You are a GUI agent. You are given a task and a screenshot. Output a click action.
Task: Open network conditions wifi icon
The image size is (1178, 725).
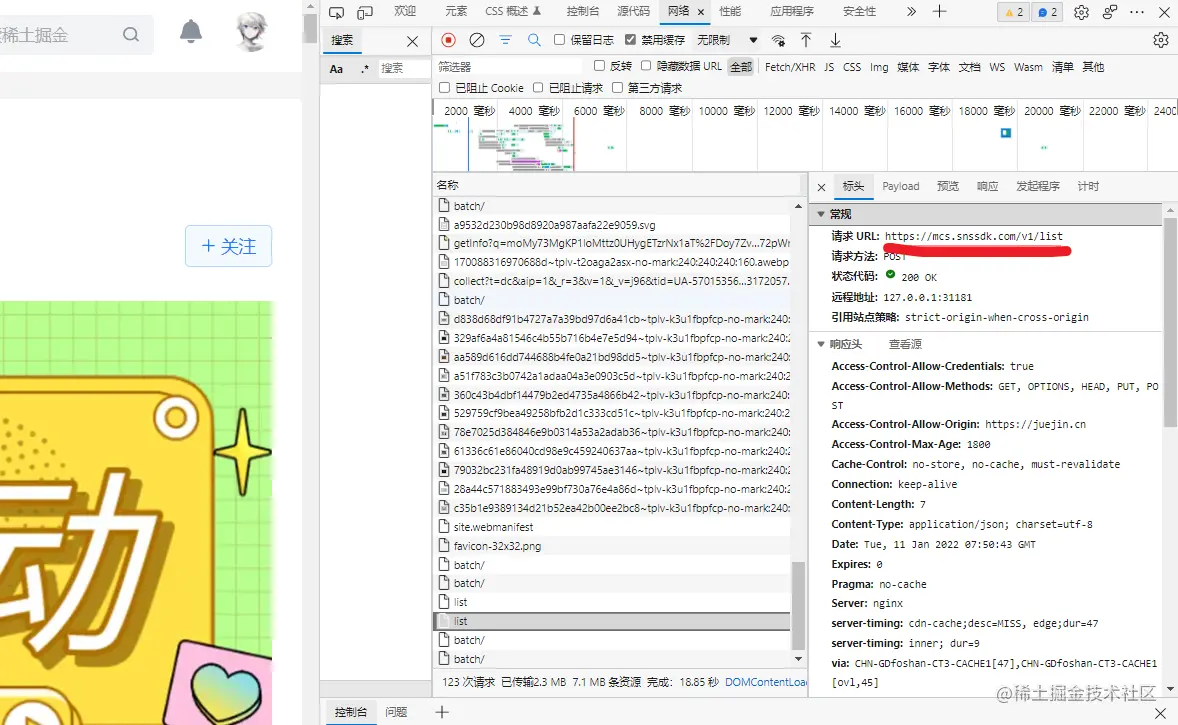click(778, 41)
